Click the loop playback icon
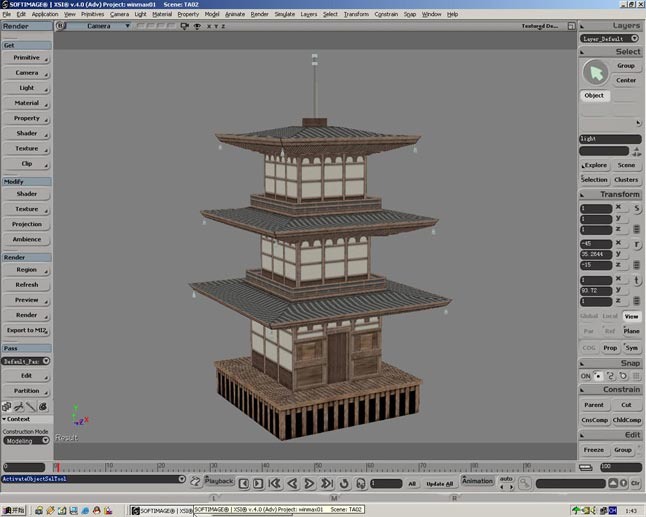The width and height of the screenshot is (646, 517). tap(344, 483)
